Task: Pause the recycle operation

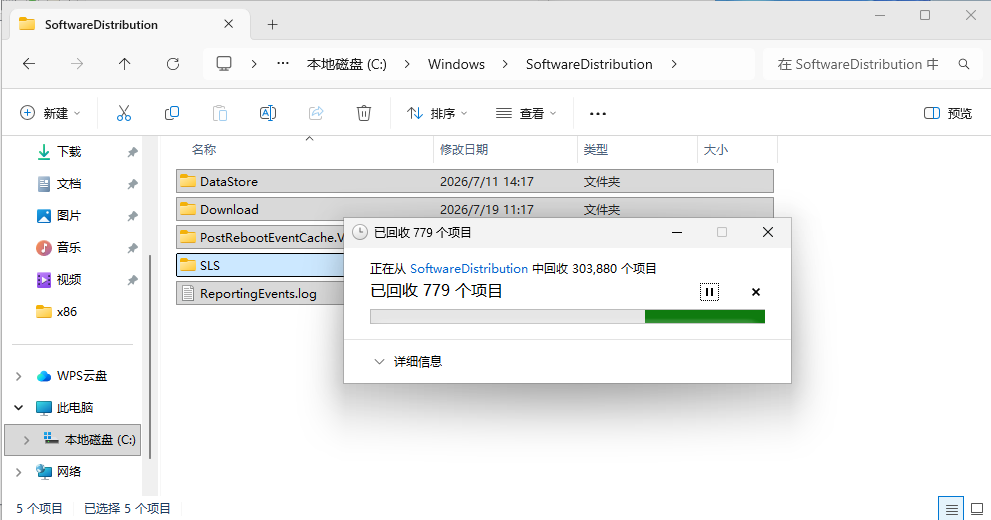Action: coord(709,292)
